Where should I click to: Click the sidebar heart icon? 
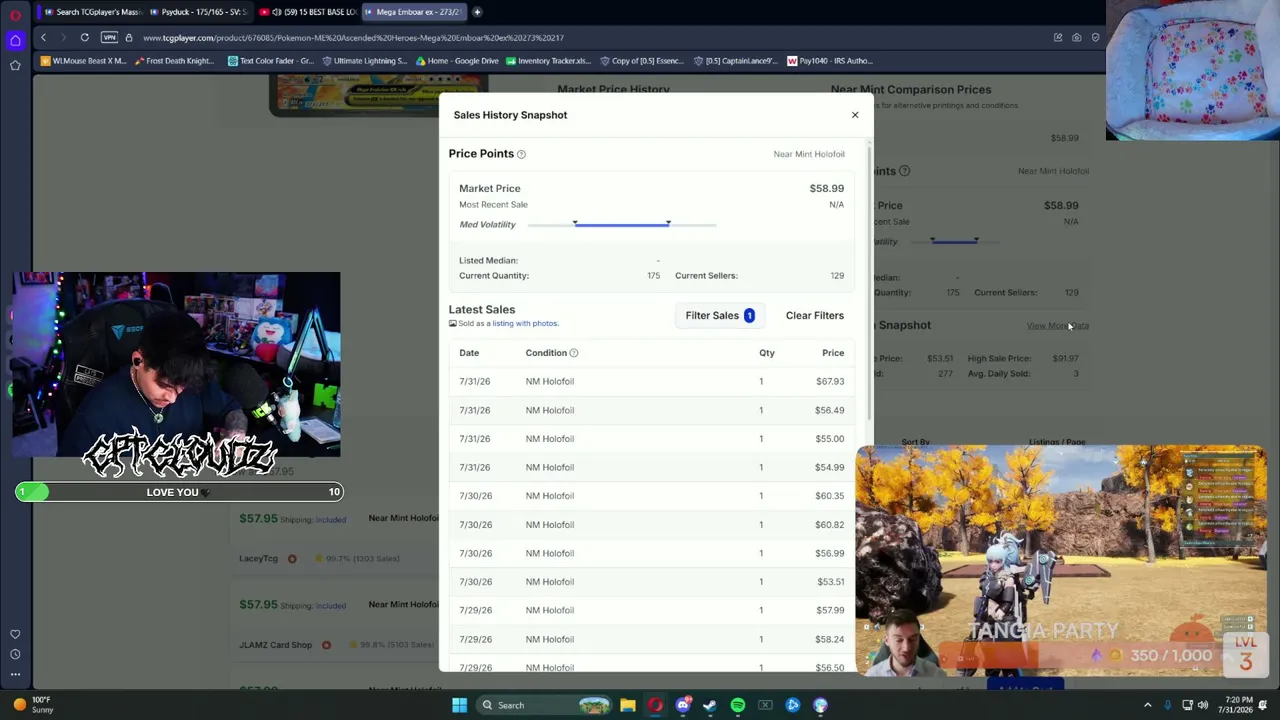pos(15,634)
